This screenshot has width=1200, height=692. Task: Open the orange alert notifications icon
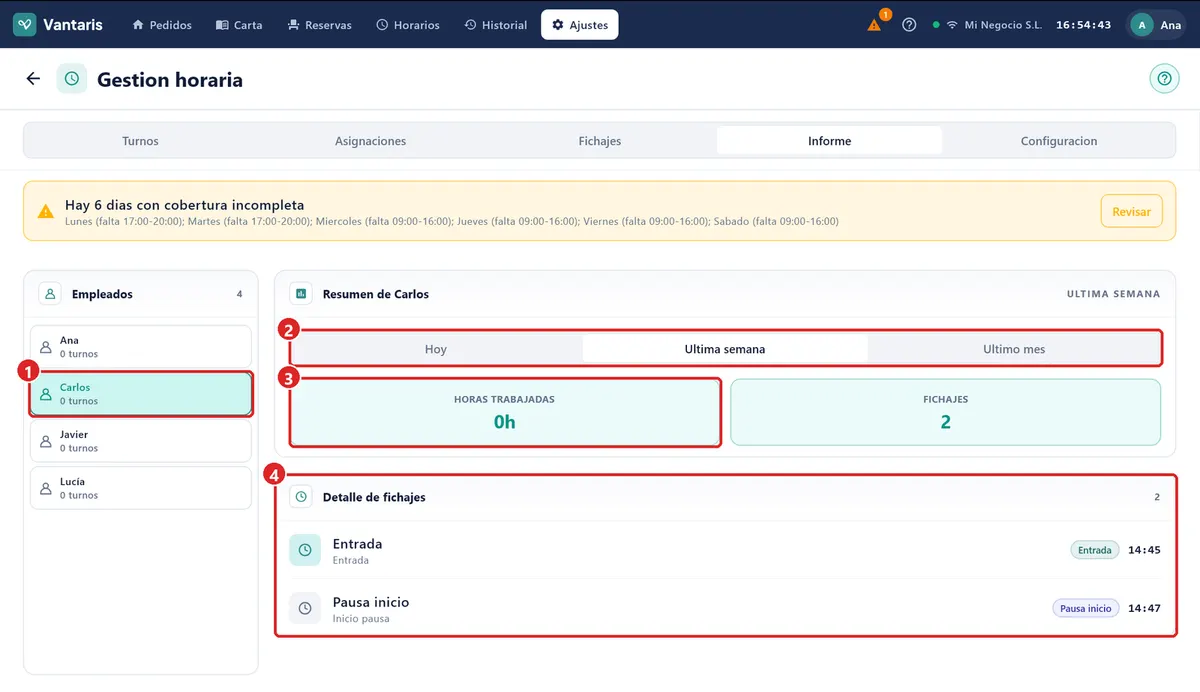point(875,25)
